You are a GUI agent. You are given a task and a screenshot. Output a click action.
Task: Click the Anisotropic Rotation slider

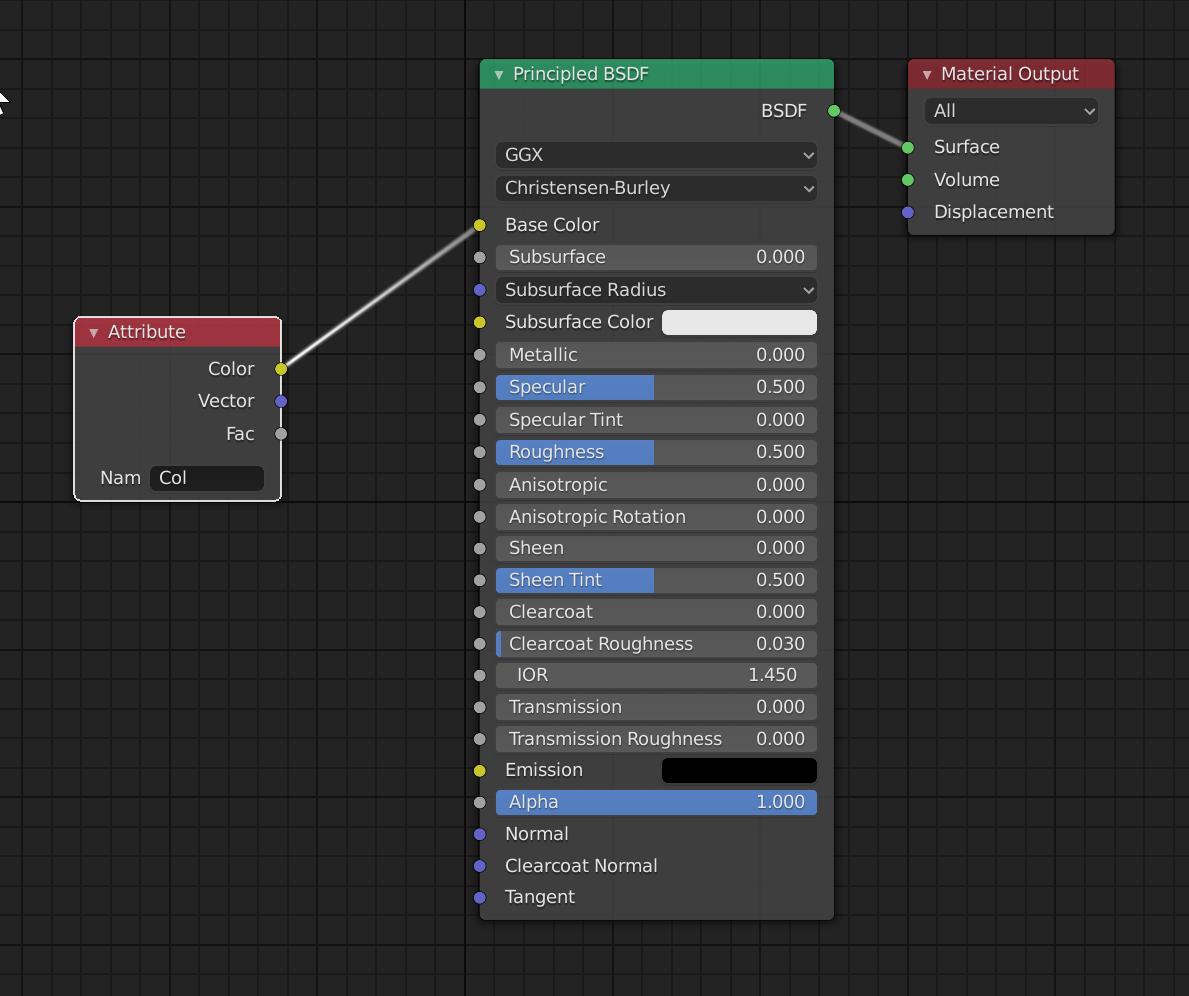656,517
